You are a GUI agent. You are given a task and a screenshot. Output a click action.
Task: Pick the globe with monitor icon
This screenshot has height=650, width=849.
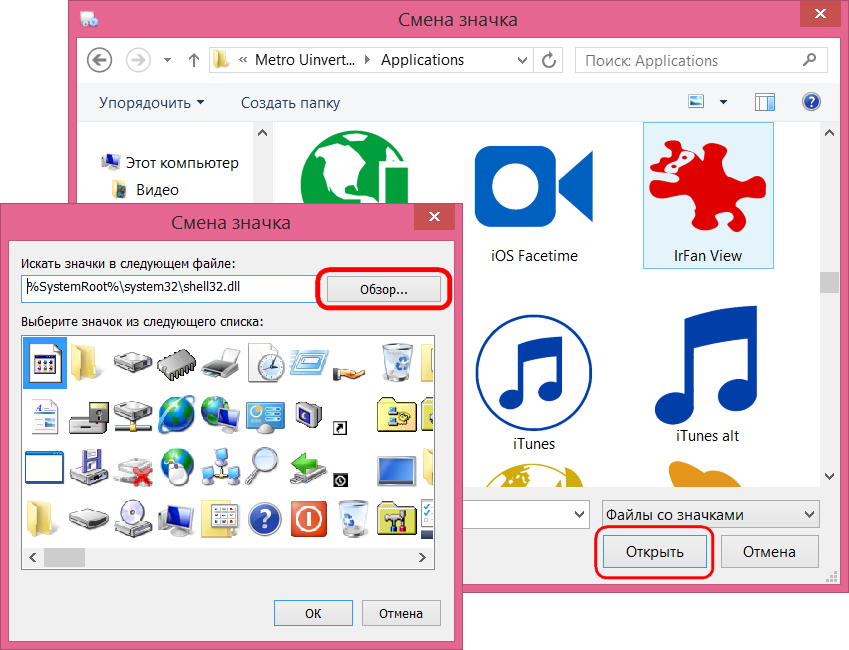coord(220,415)
